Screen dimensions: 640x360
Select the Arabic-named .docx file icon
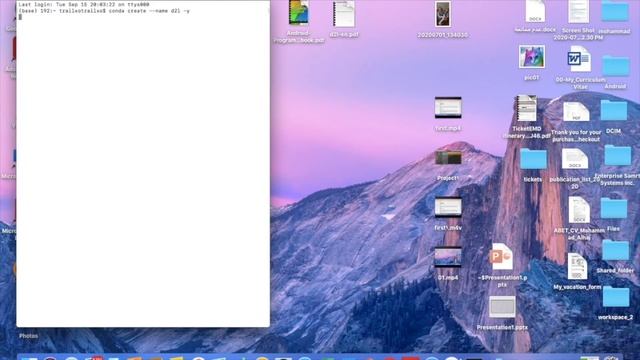[535, 11]
